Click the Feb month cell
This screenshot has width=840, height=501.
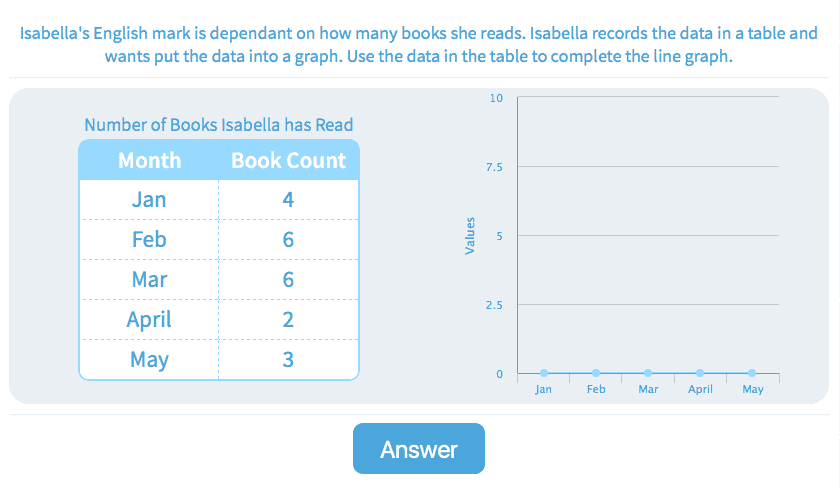point(149,240)
